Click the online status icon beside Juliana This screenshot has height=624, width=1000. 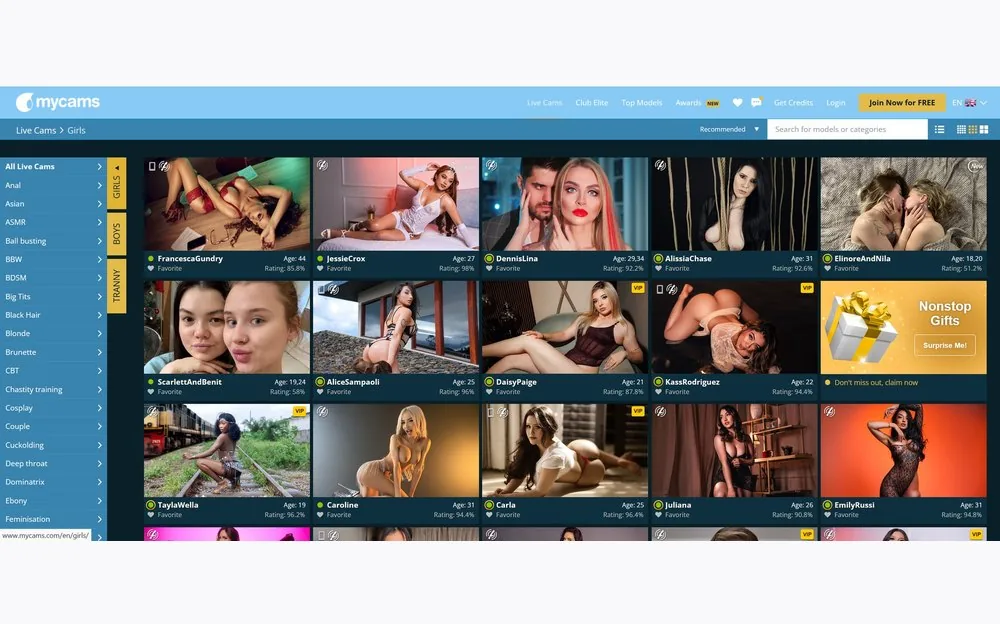click(x=658, y=505)
